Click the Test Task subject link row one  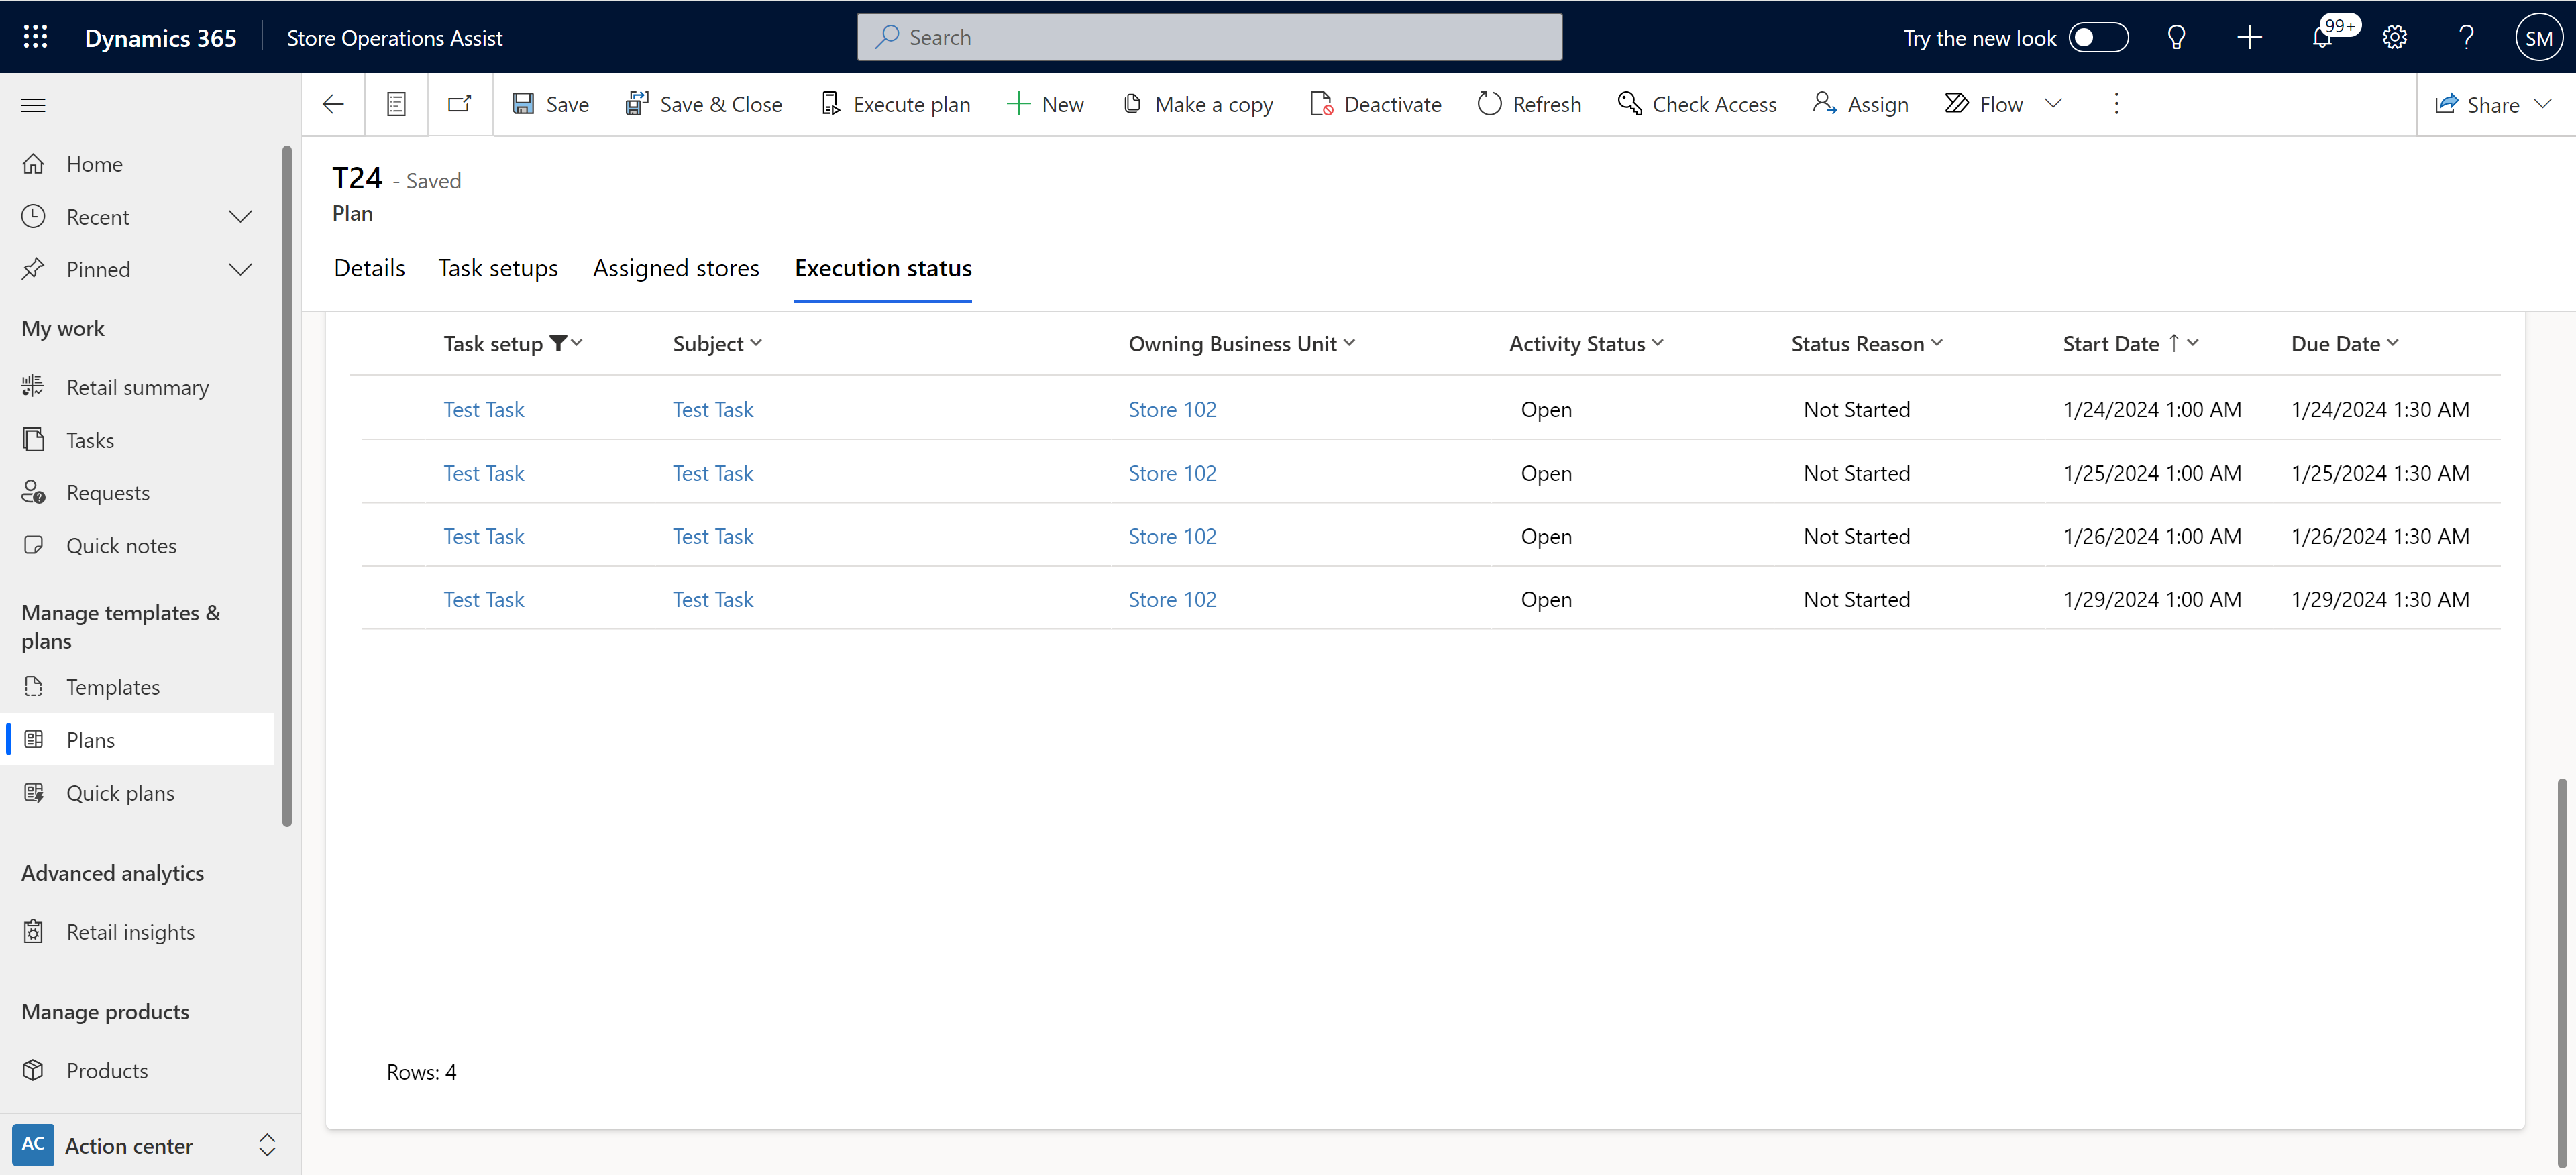[x=711, y=408]
